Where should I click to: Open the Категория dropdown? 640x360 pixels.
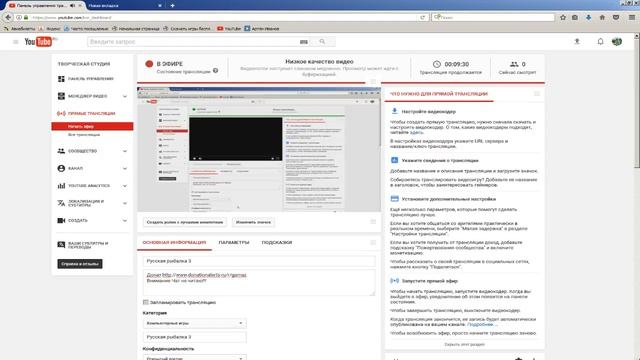195,323
